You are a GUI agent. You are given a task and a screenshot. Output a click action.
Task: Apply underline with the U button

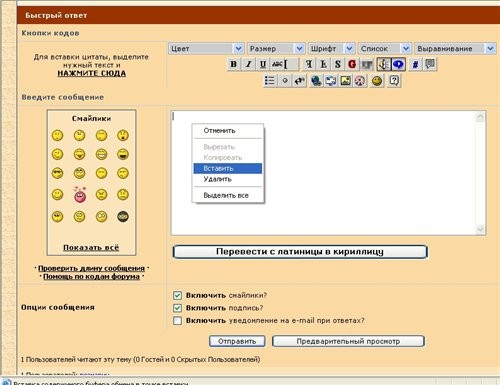tap(263, 64)
